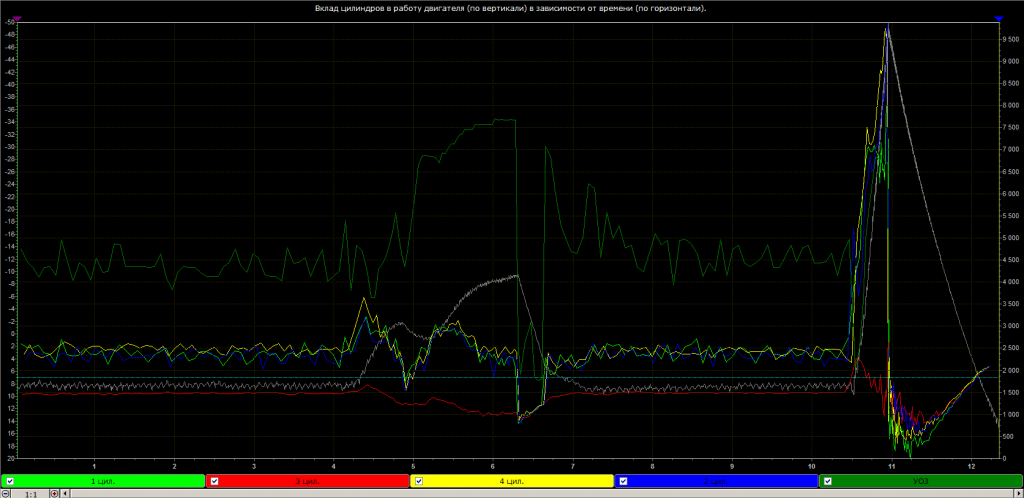
Task: Click the horizontal scrollbar track
Action: 542,494
